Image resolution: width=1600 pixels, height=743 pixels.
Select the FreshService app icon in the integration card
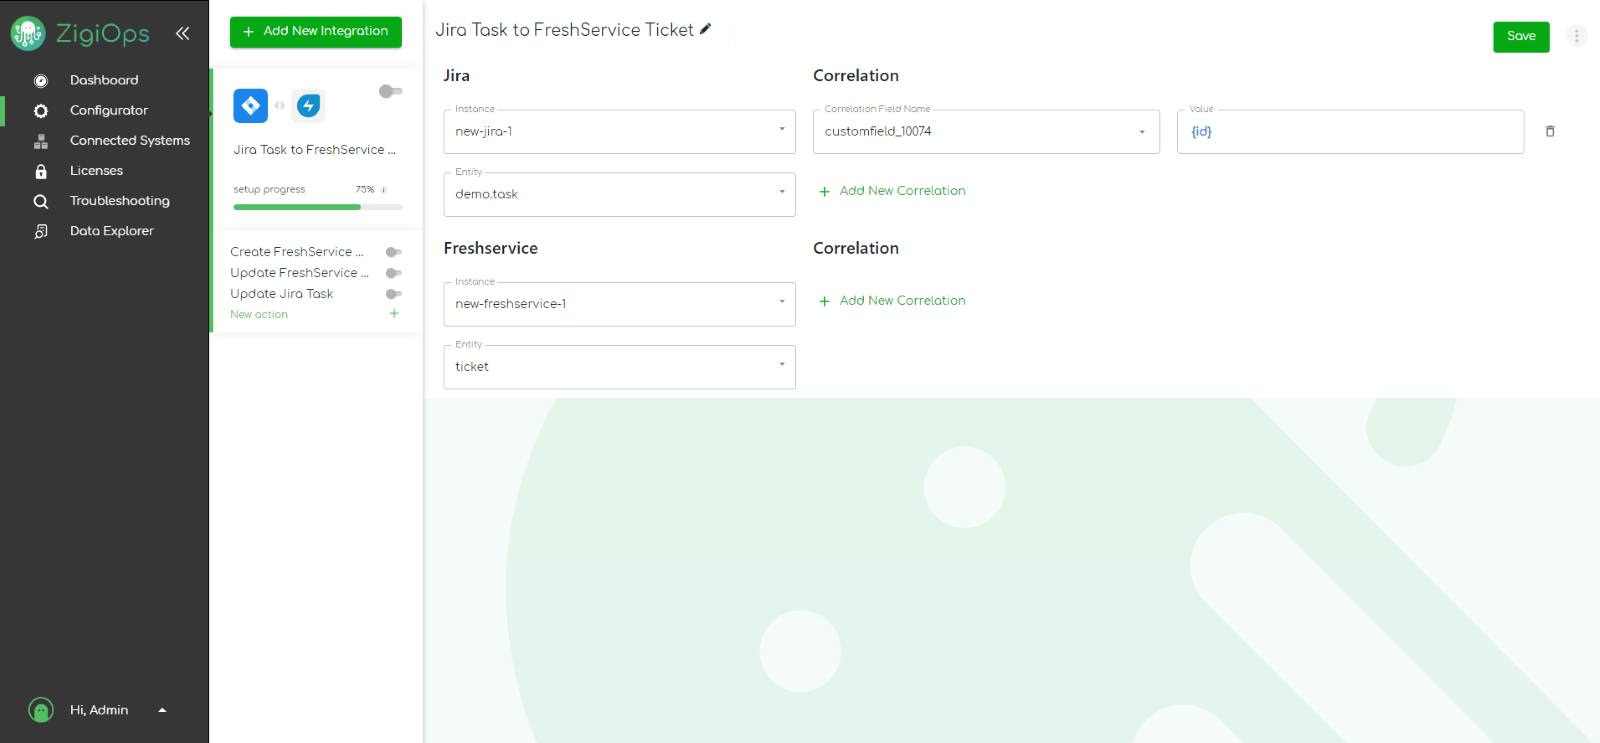[308, 105]
